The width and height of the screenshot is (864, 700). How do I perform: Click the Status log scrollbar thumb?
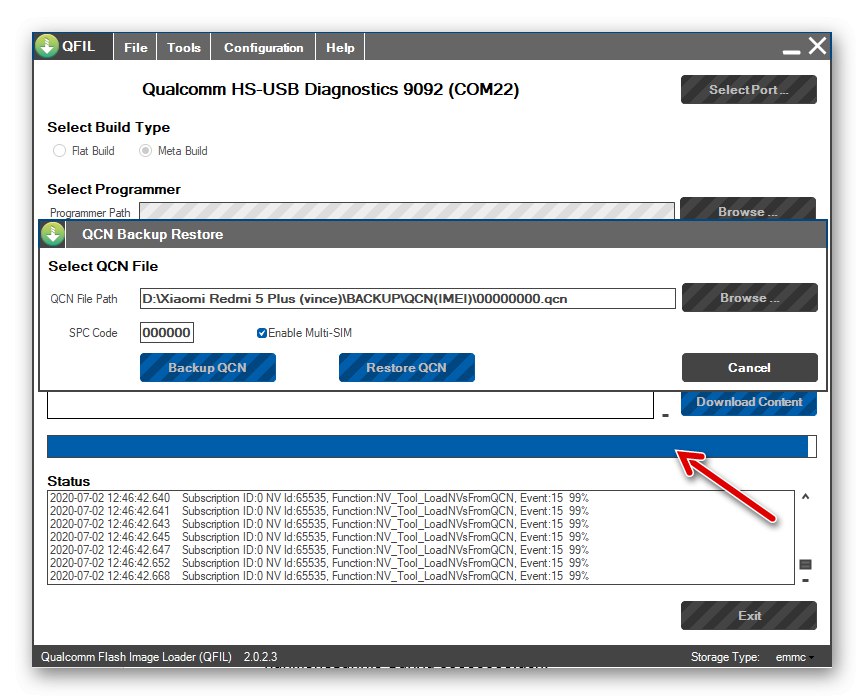pos(805,564)
